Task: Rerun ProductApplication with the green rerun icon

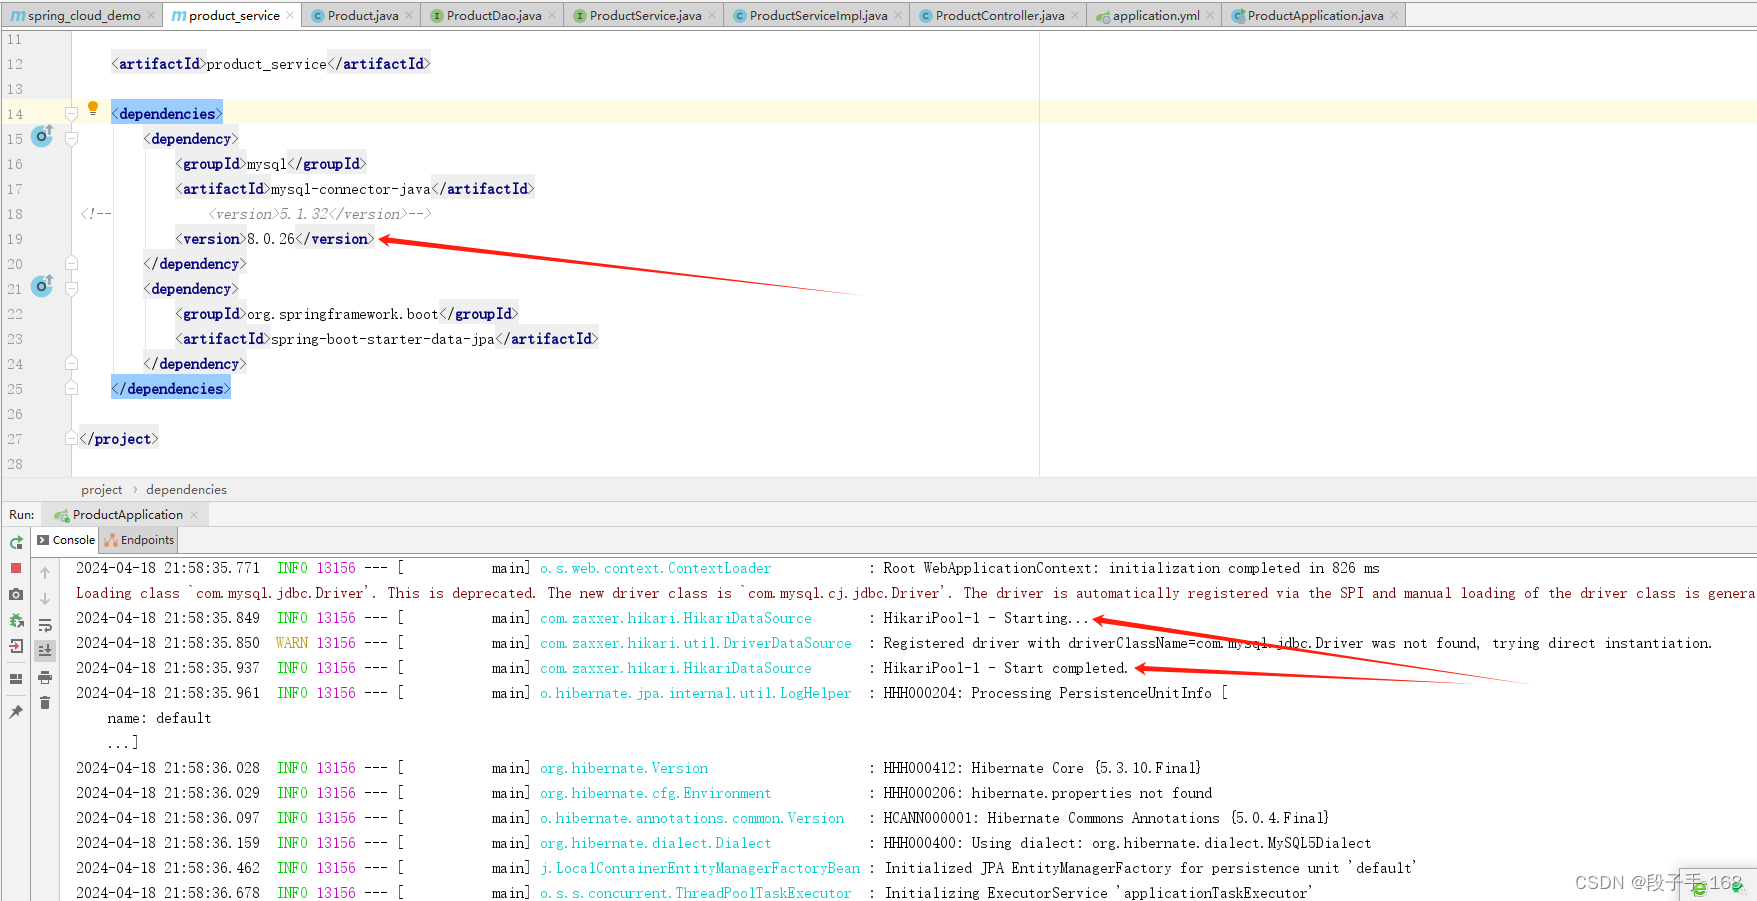Action: click(16, 542)
